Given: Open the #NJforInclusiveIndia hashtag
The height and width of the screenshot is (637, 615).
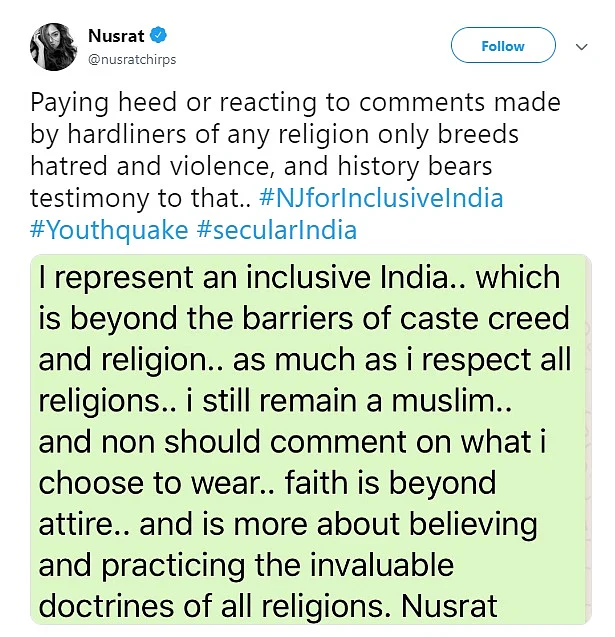Looking at the screenshot, I should [381, 198].
